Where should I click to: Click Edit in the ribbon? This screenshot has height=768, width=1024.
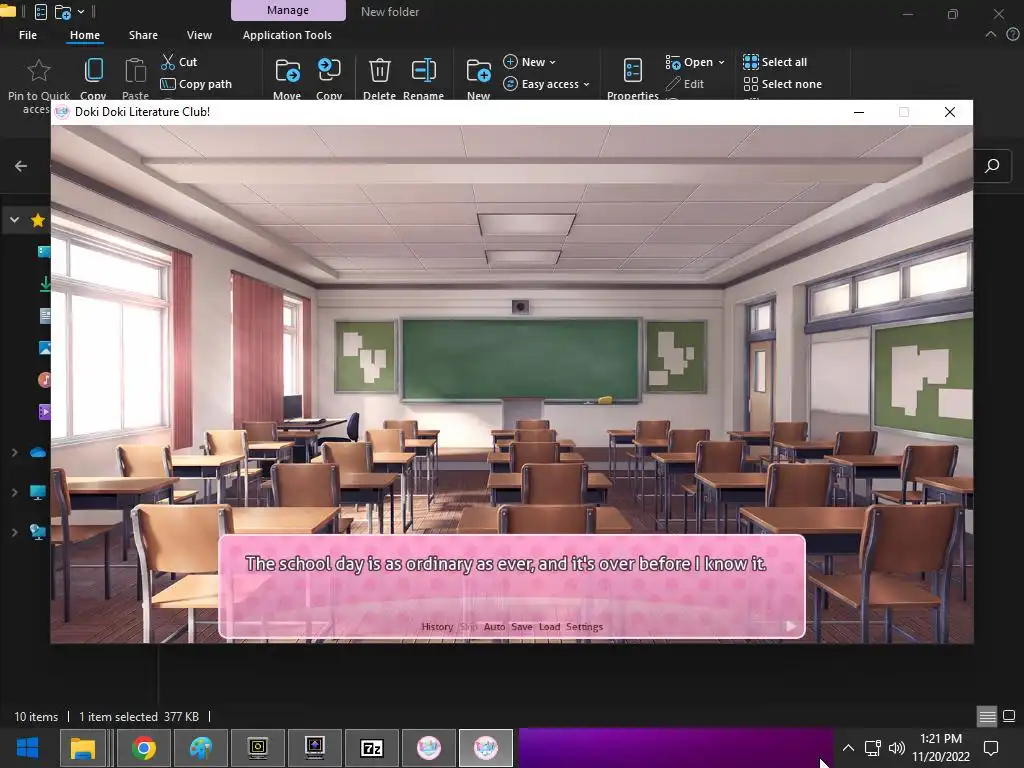pyautogui.click(x=684, y=84)
